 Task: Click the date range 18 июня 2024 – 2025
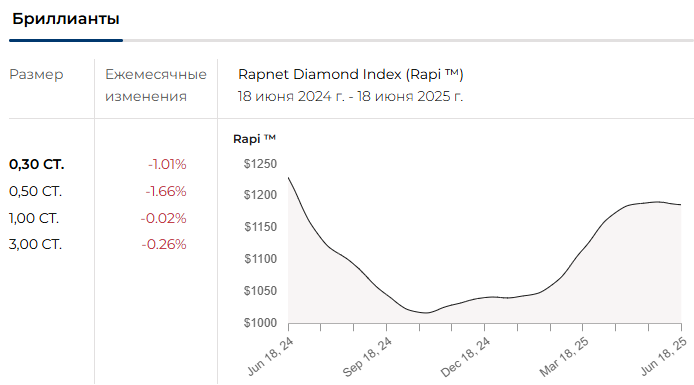point(350,96)
